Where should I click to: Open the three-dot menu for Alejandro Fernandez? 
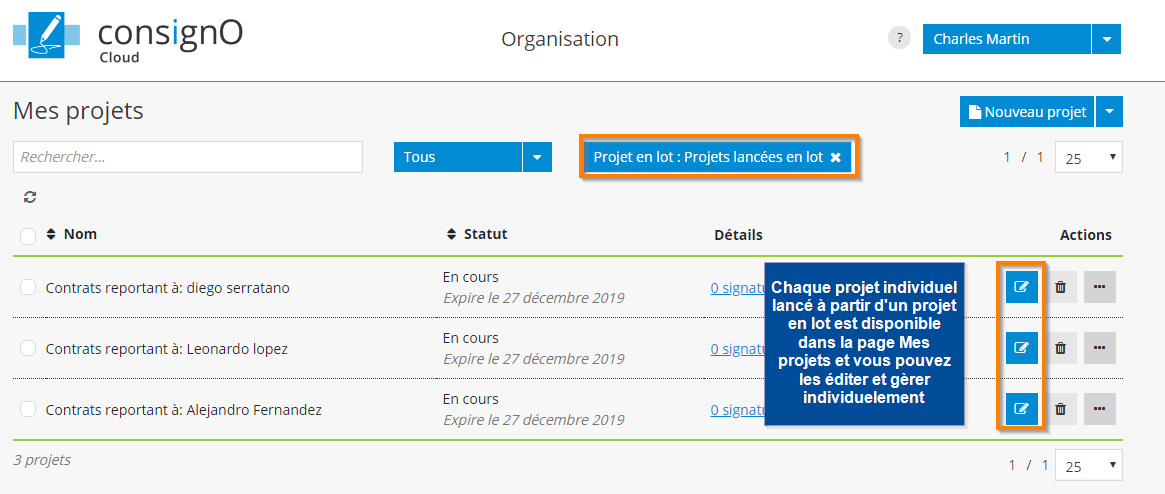pyautogui.click(x=1099, y=409)
